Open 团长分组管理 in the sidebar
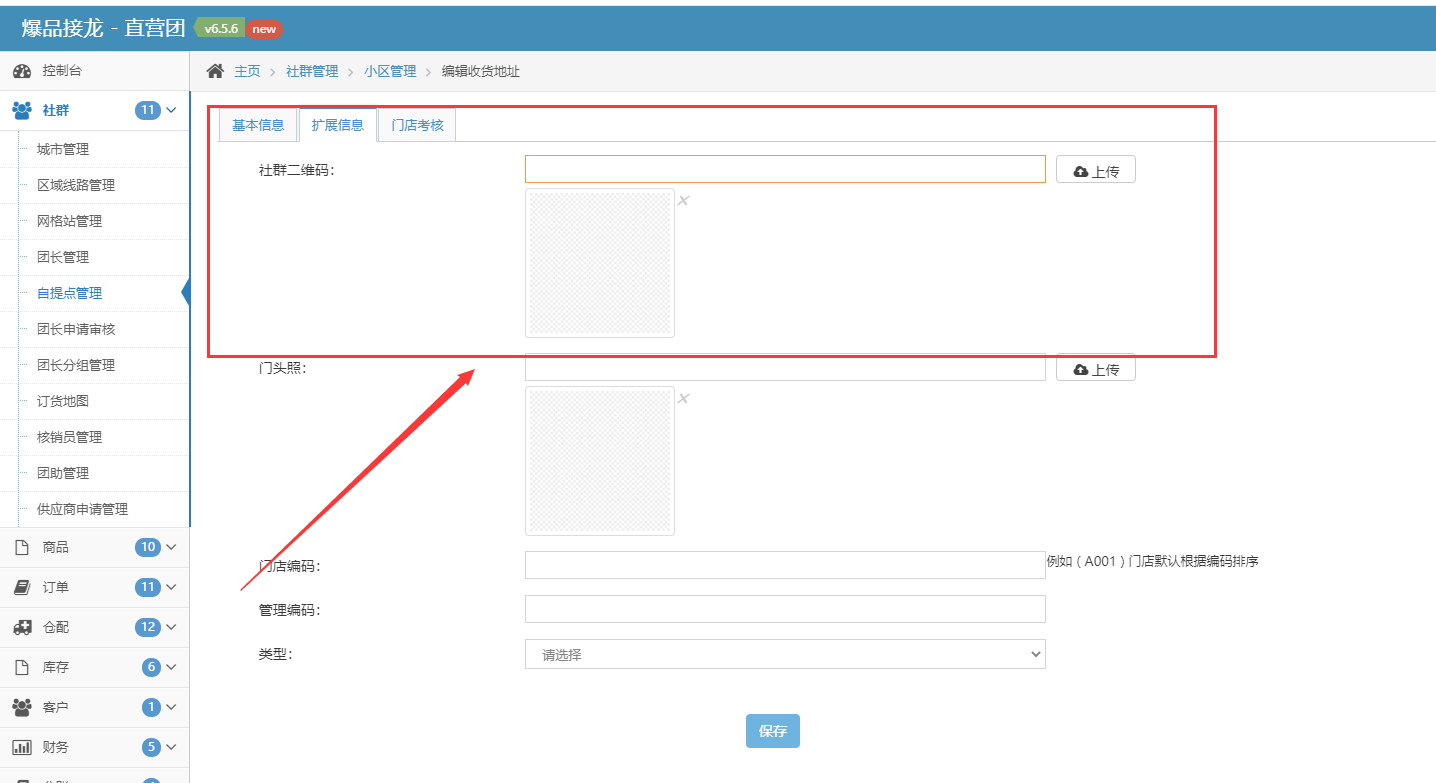Viewport: 1436px width, 783px height. click(76, 365)
